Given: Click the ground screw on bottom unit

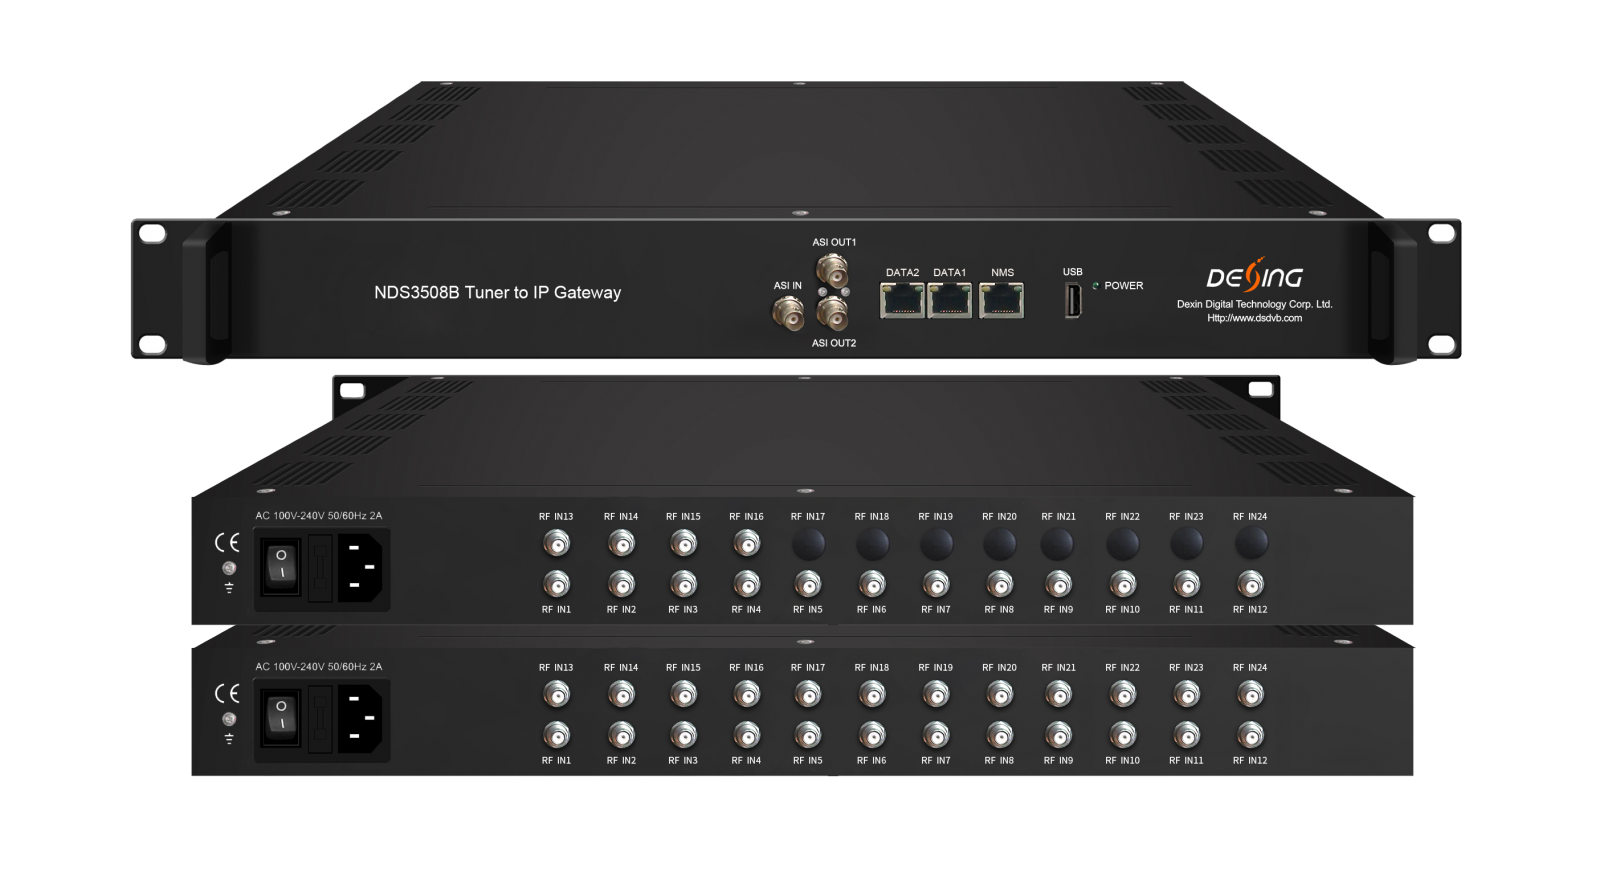Looking at the screenshot, I should (229, 719).
